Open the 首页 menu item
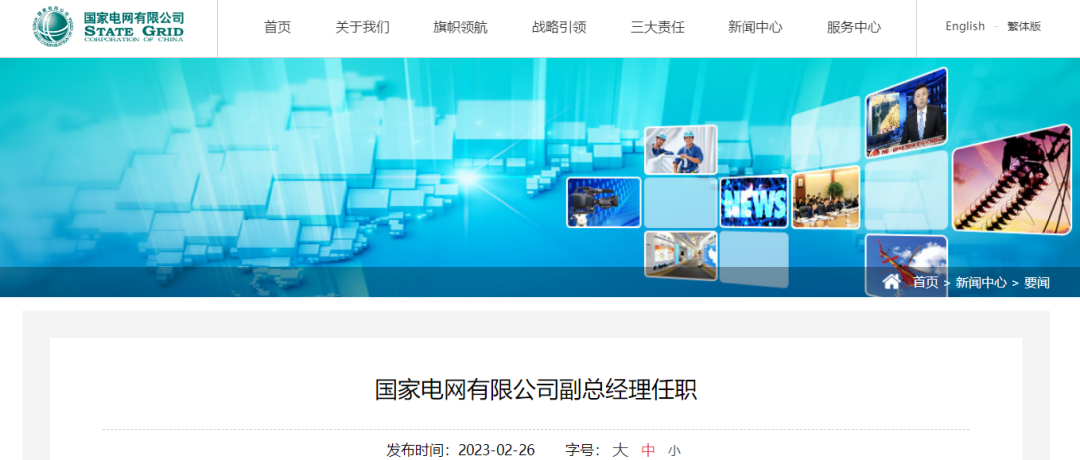 pos(277,28)
